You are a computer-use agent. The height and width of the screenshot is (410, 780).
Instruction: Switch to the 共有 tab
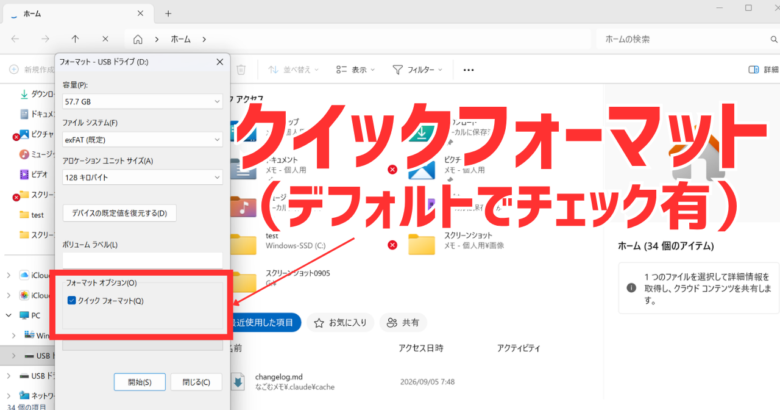pyautogui.click(x=403, y=323)
